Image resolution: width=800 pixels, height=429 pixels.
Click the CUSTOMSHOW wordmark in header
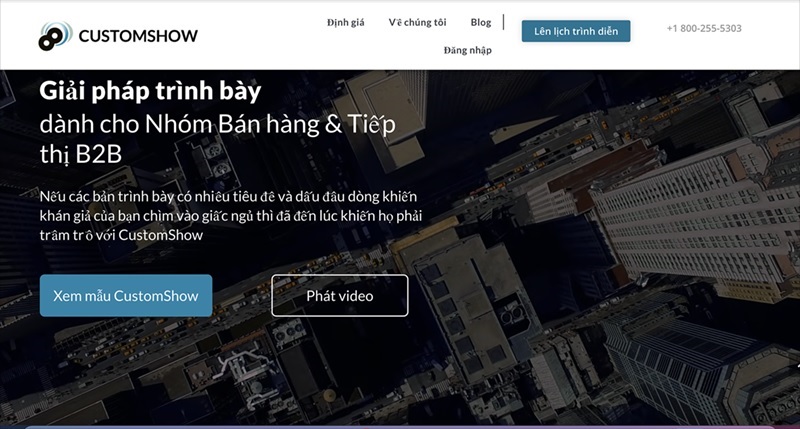[138, 36]
